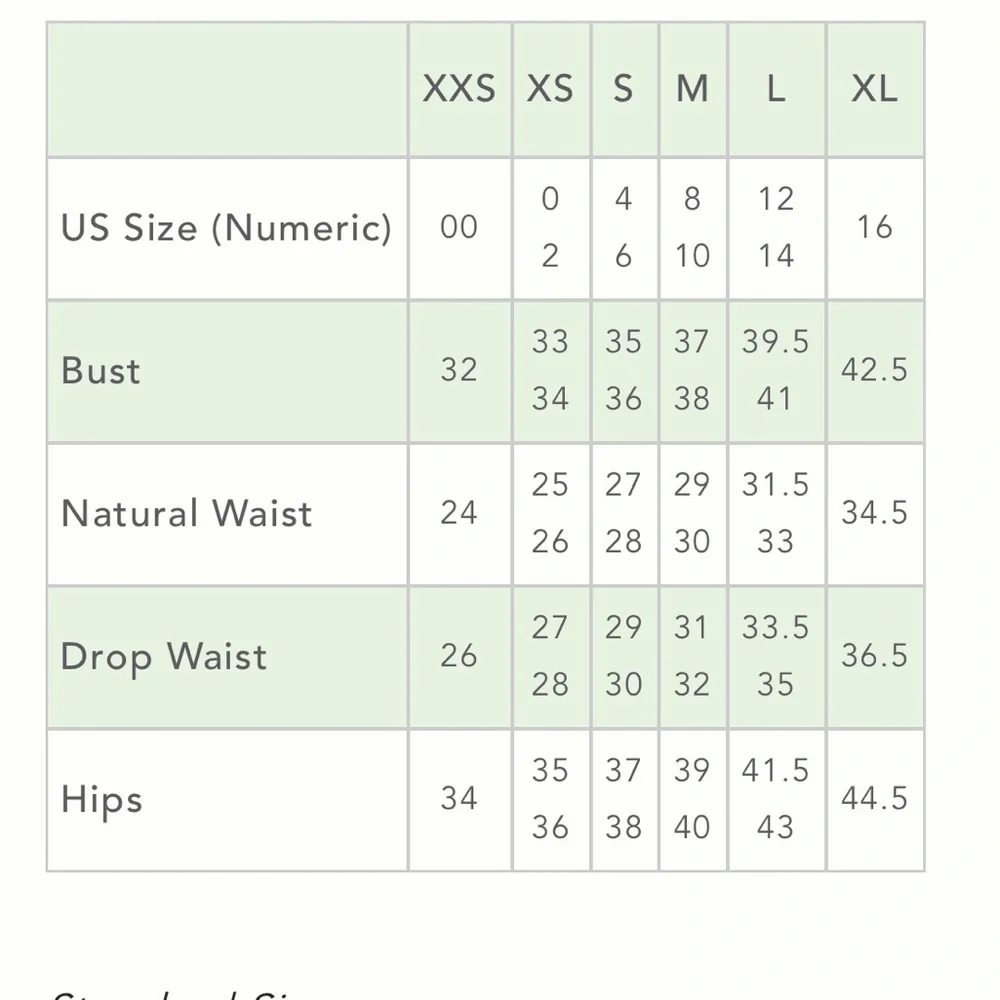Image resolution: width=1000 pixels, height=1000 pixels.
Task: Click the 36.5 drop waist value
Action: (x=874, y=657)
